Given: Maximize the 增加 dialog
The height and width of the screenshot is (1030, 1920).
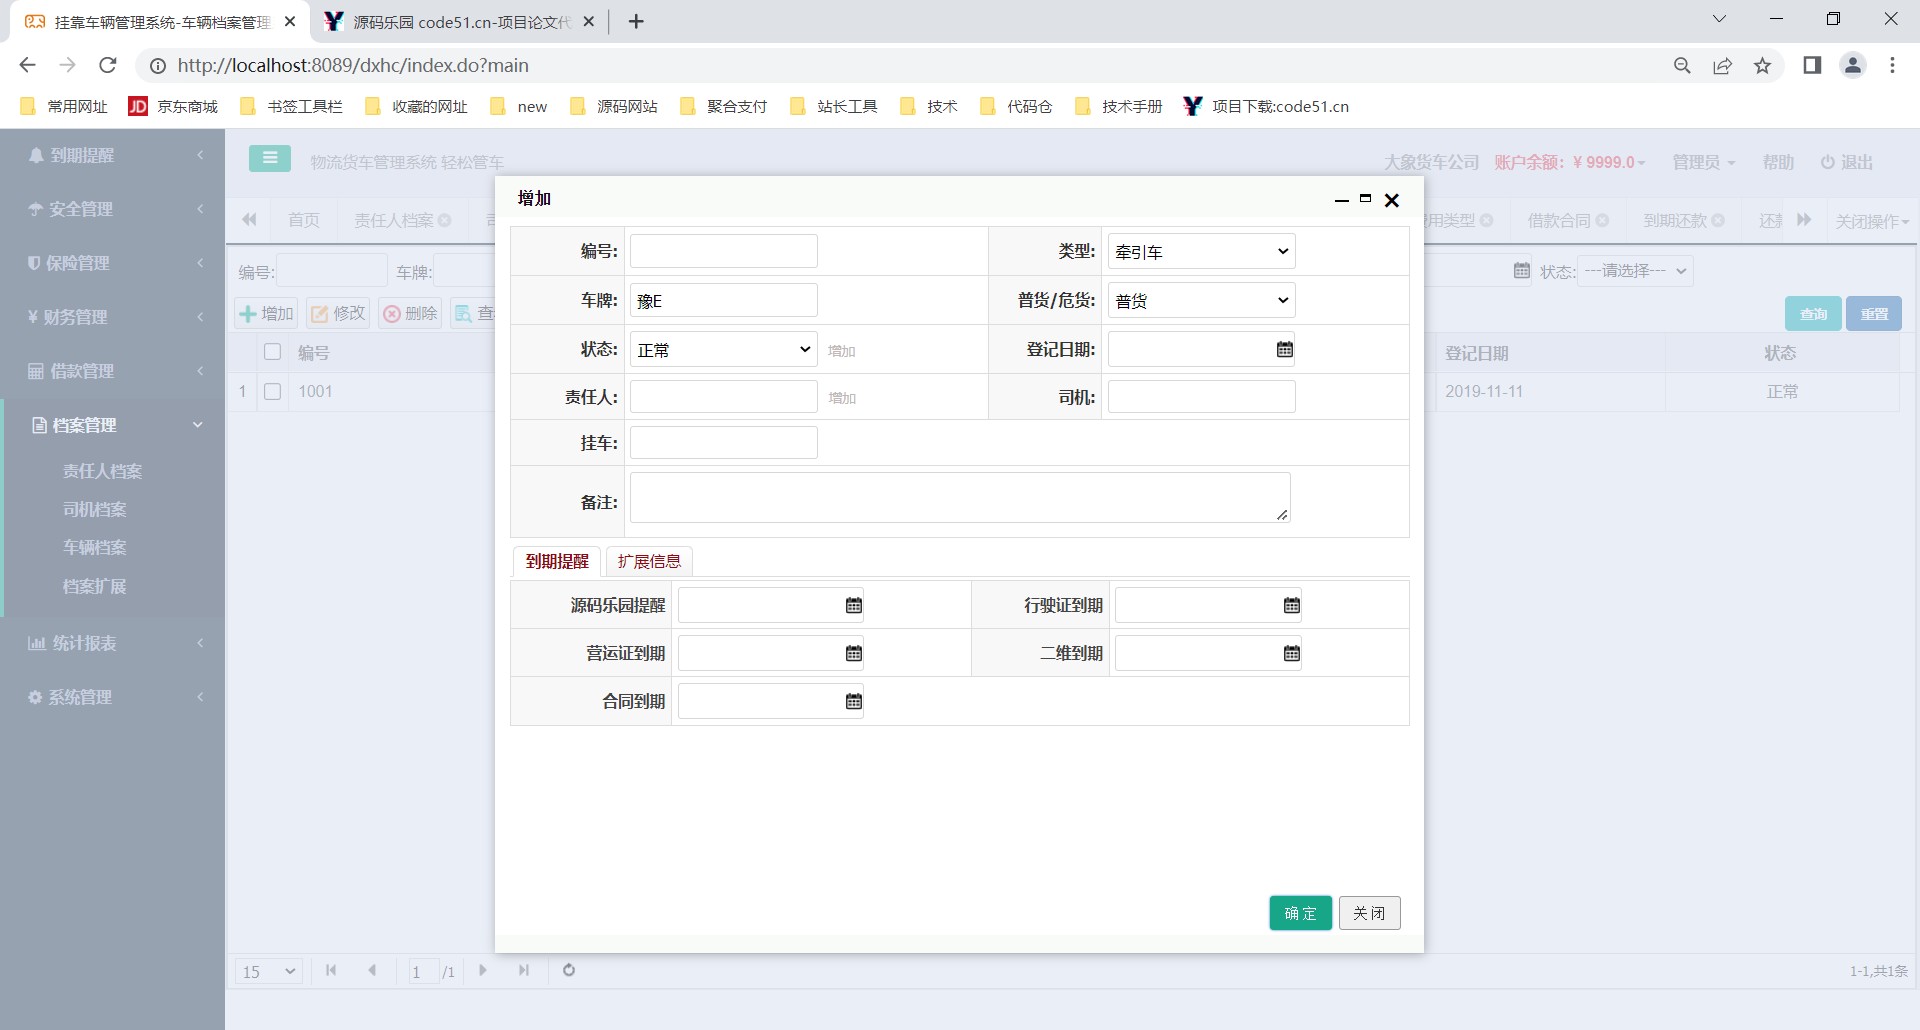Looking at the screenshot, I should click(1365, 199).
